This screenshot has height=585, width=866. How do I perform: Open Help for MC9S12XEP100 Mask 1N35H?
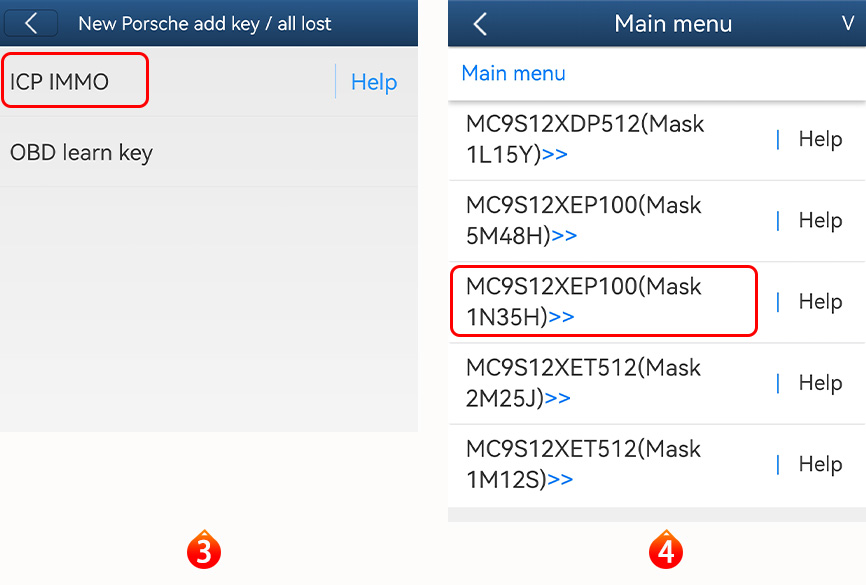pos(820,301)
